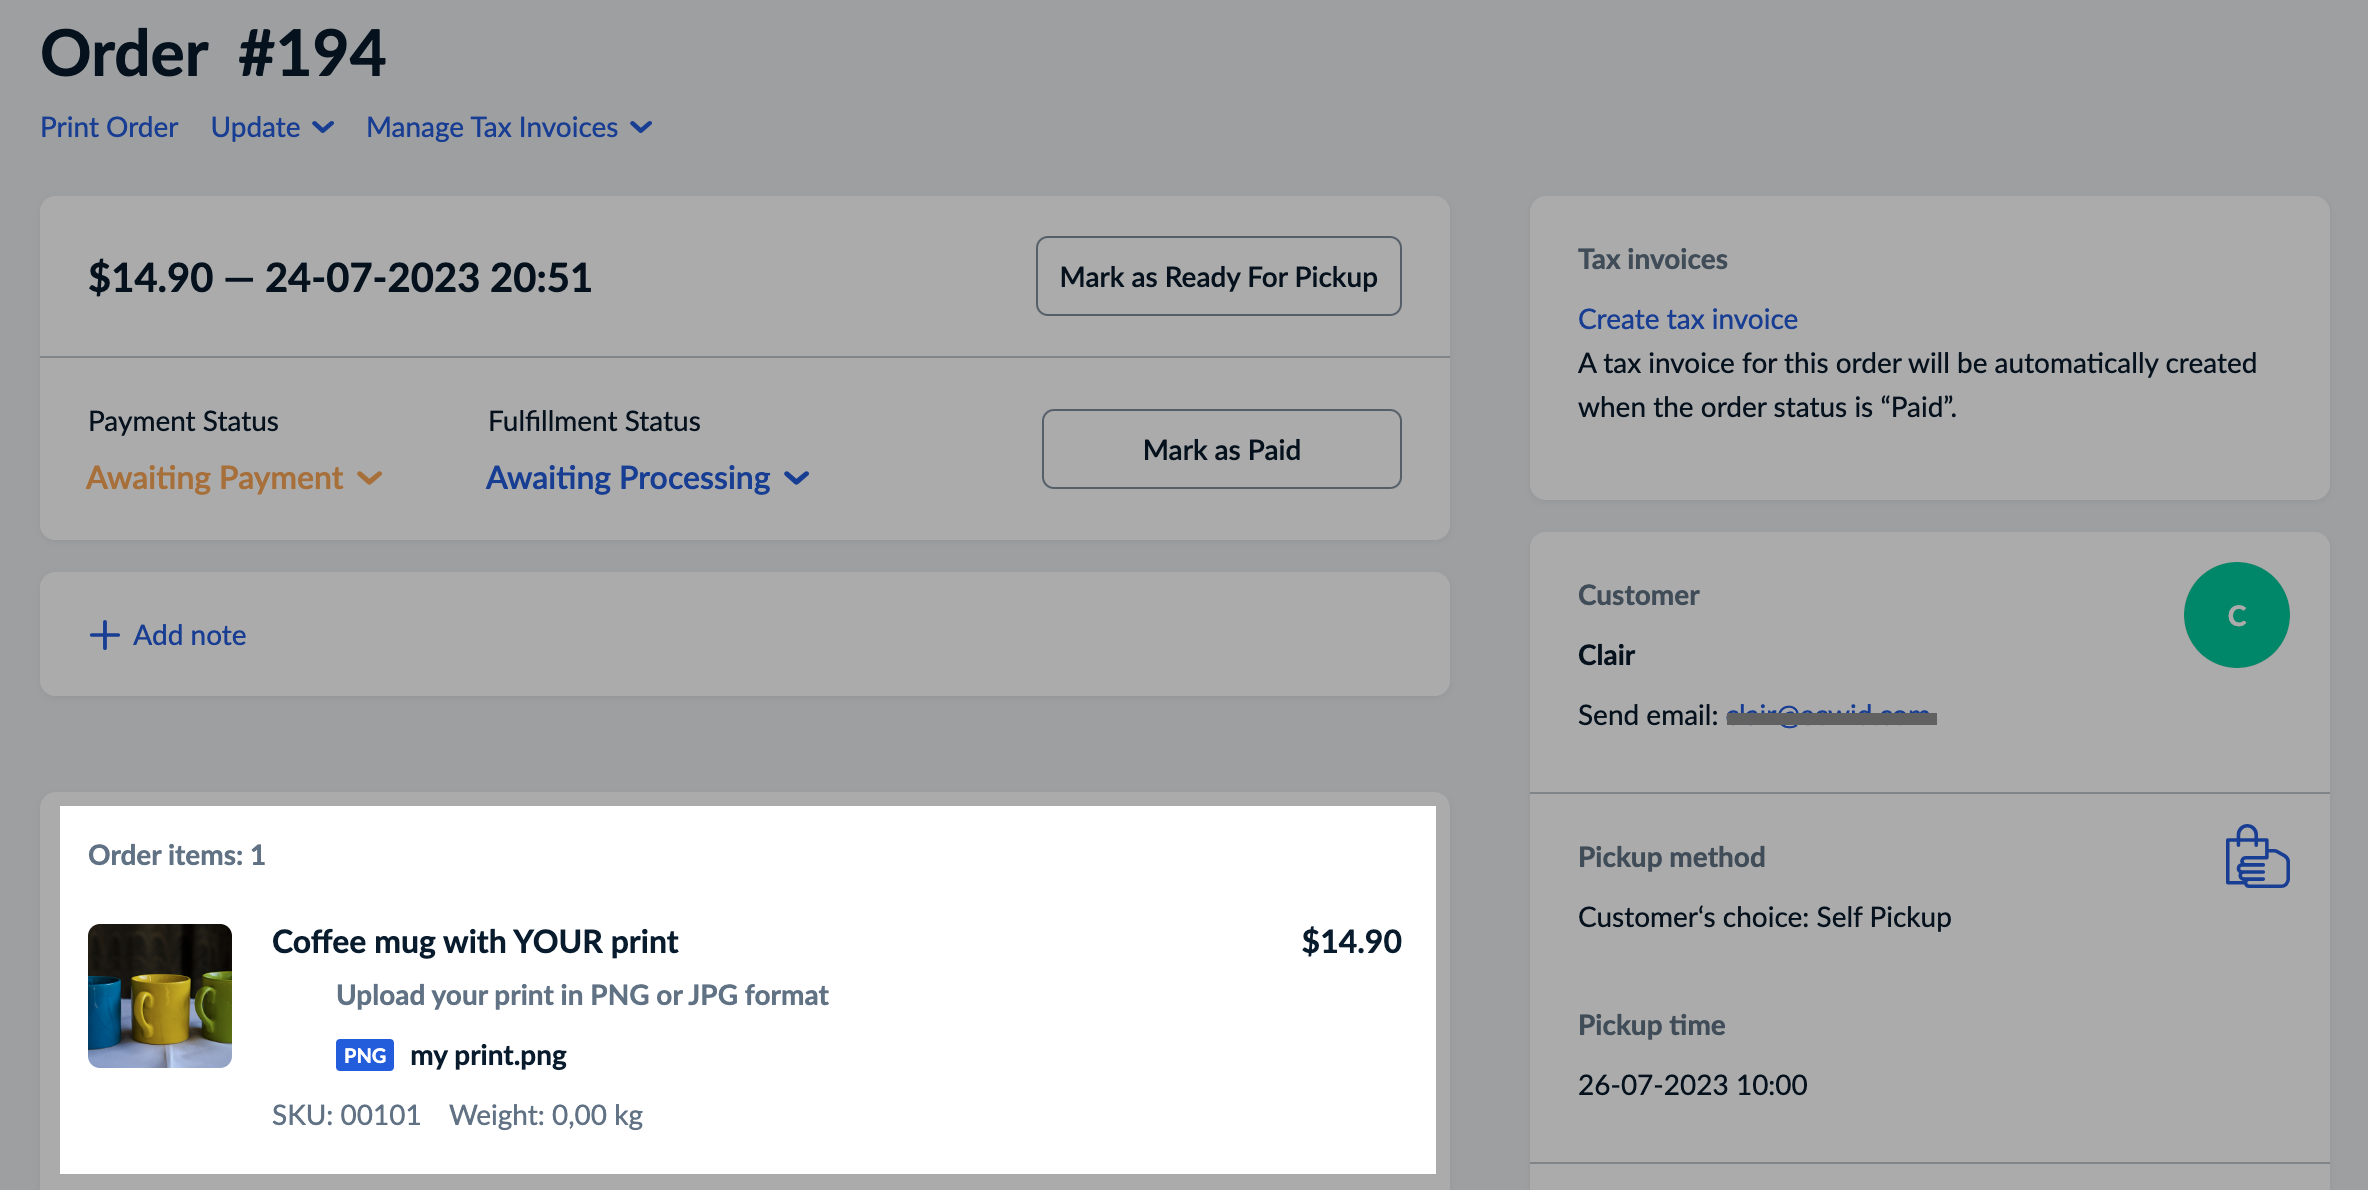This screenshot has width=2368, height=1190.
Task: Click the plus icon next to Add note
Action: coord(104,635)
